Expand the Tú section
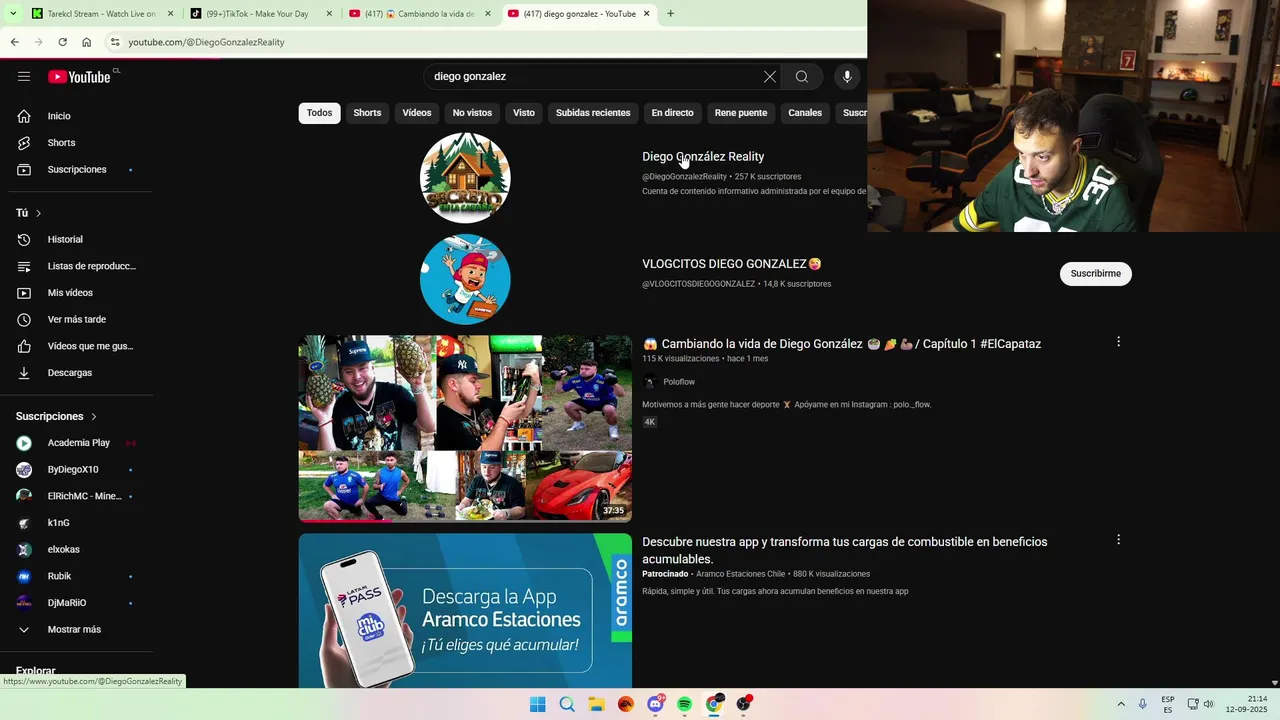1280x720 pixels. (29, 213)
